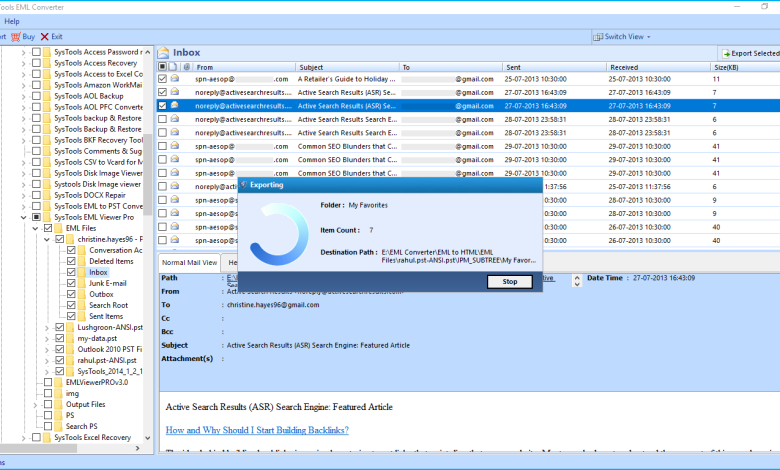Expand the my-data.pst node
Image resolution: width=780 pixels, height=470 pixels.
(x=47, y=338)
